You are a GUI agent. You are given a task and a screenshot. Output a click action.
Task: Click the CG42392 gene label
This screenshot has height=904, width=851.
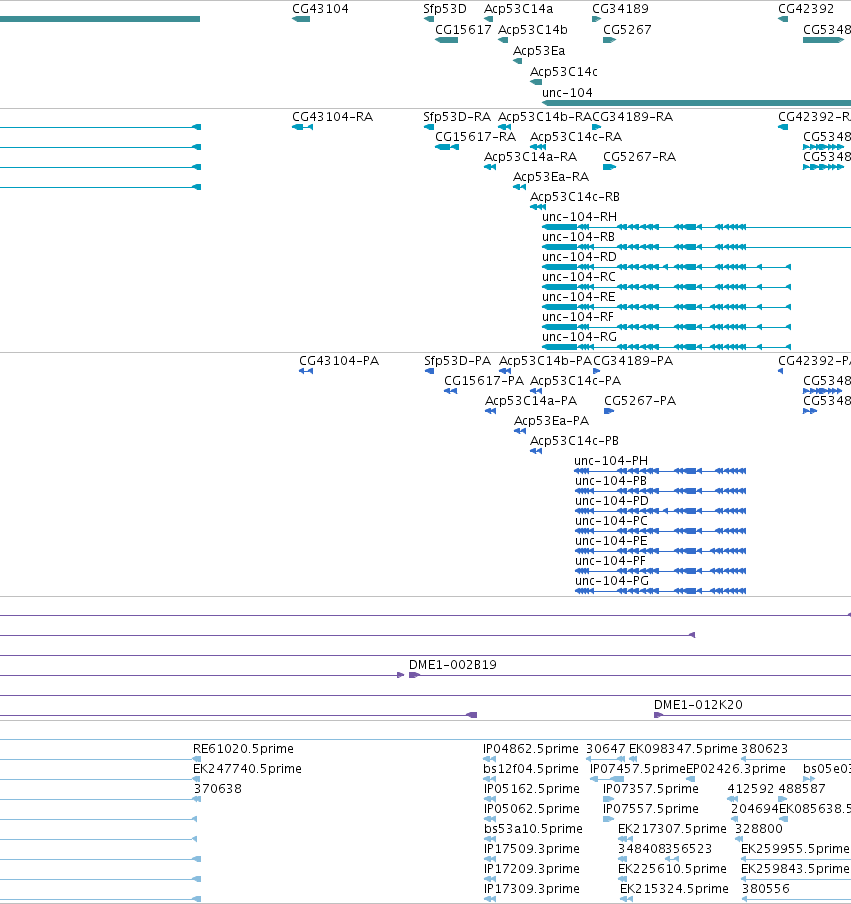806,9
